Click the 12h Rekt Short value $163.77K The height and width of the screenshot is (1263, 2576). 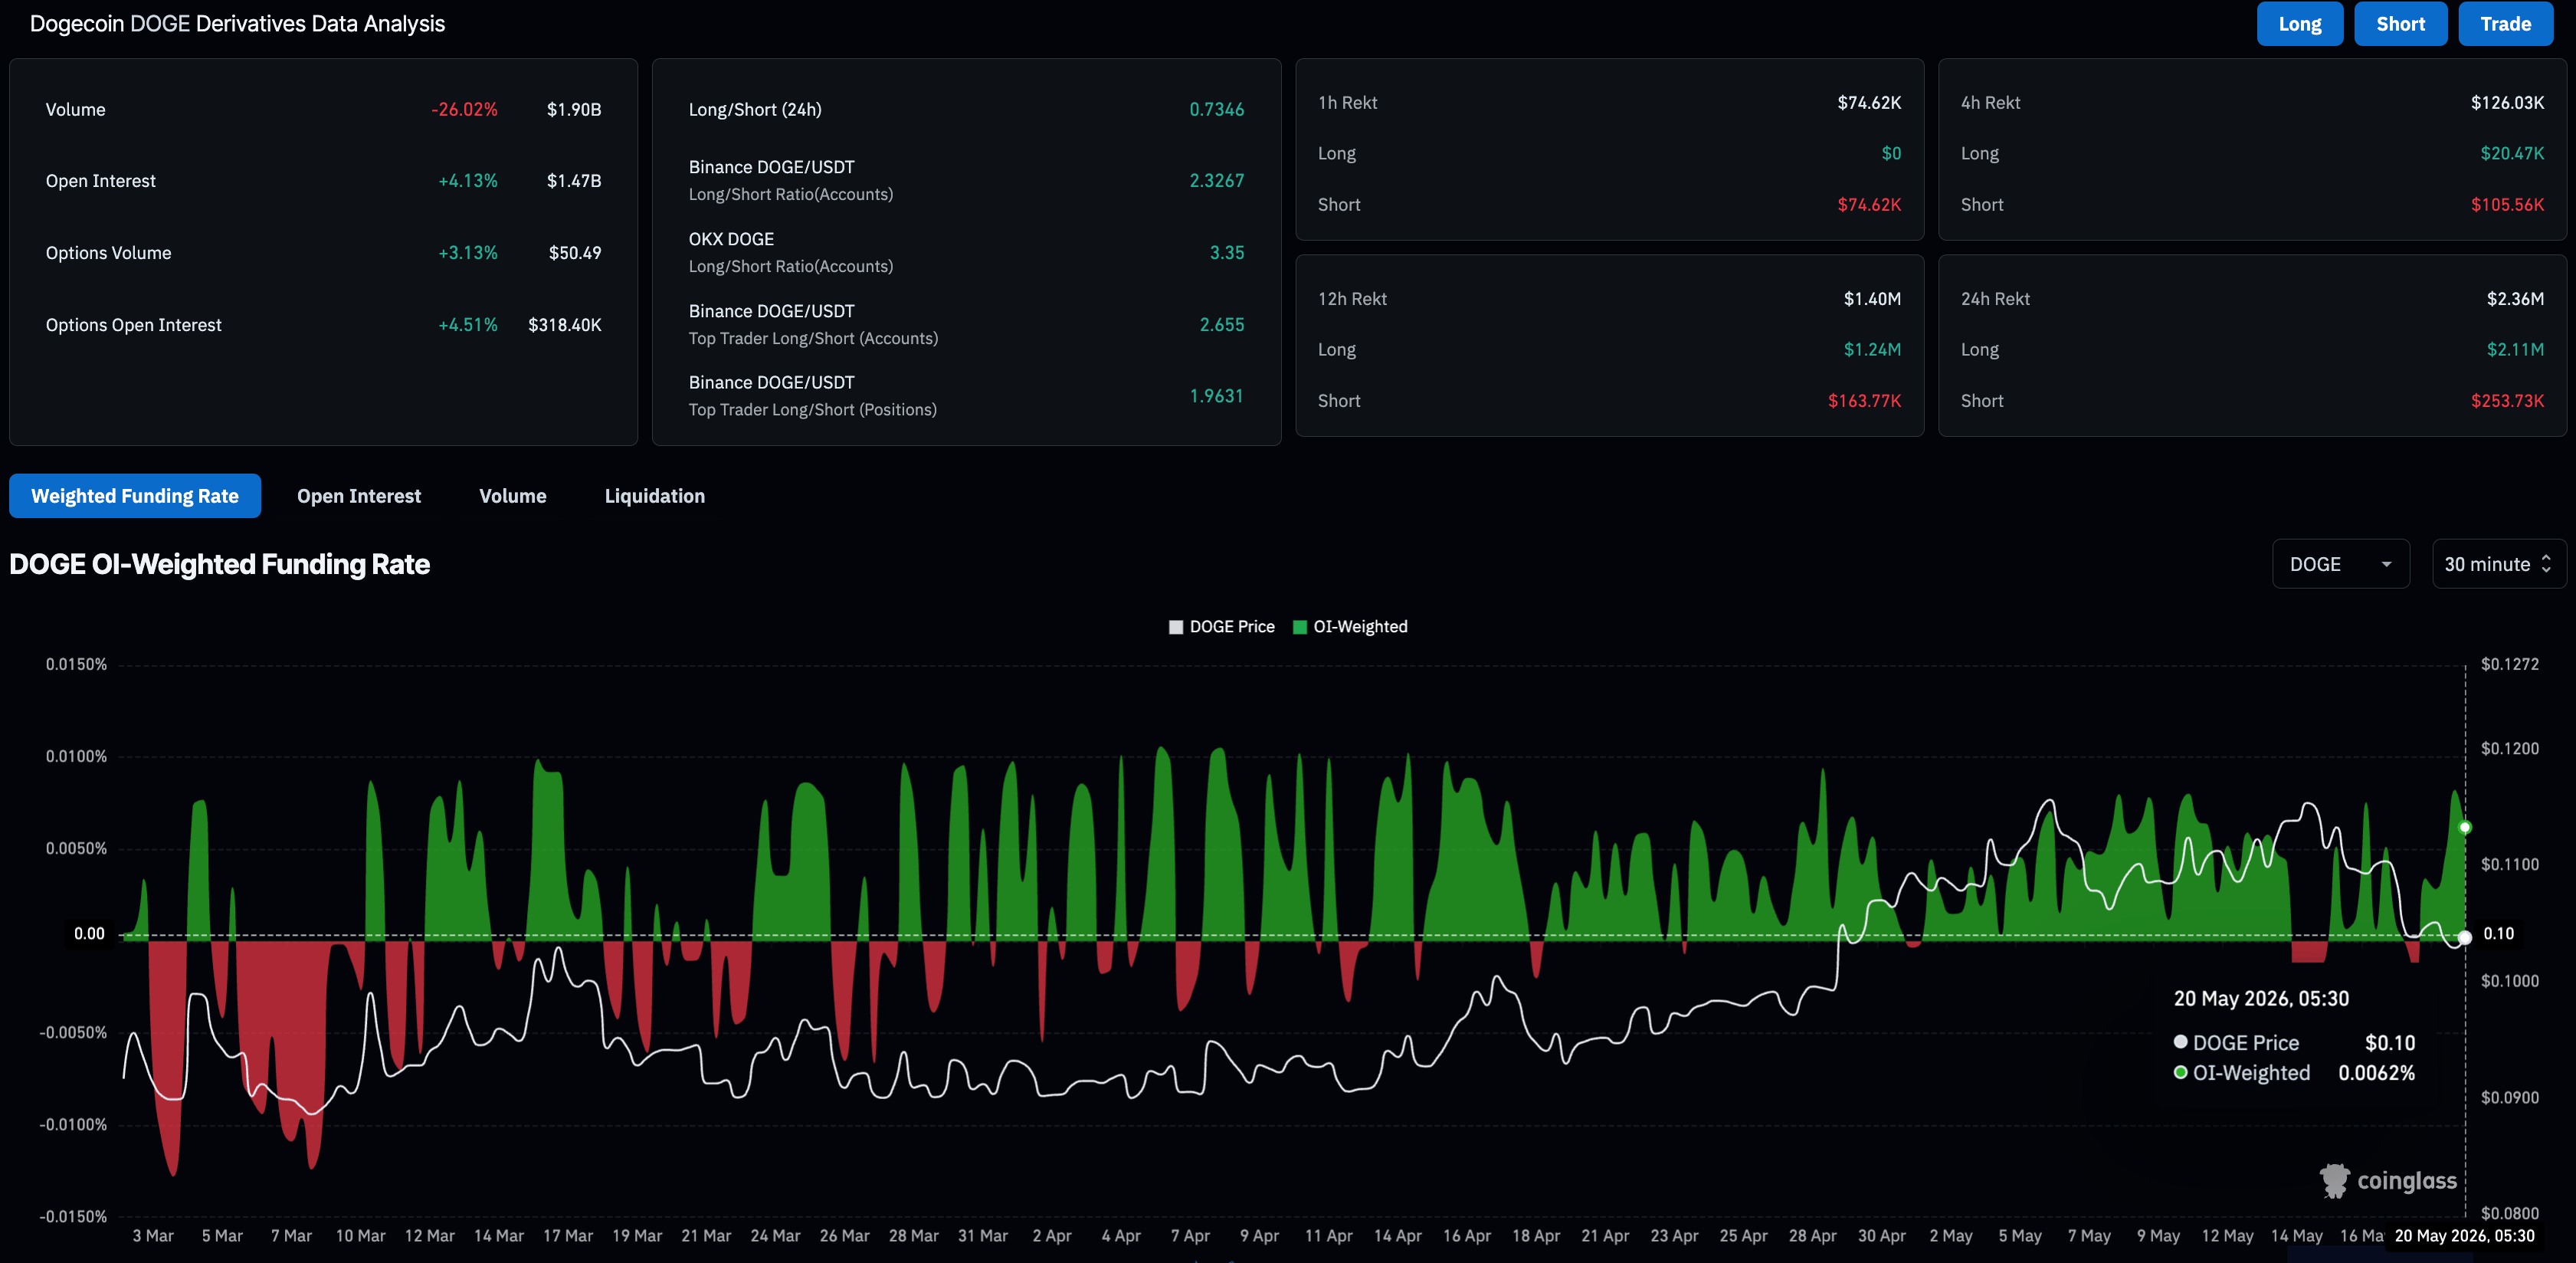tap(1864, 401)
